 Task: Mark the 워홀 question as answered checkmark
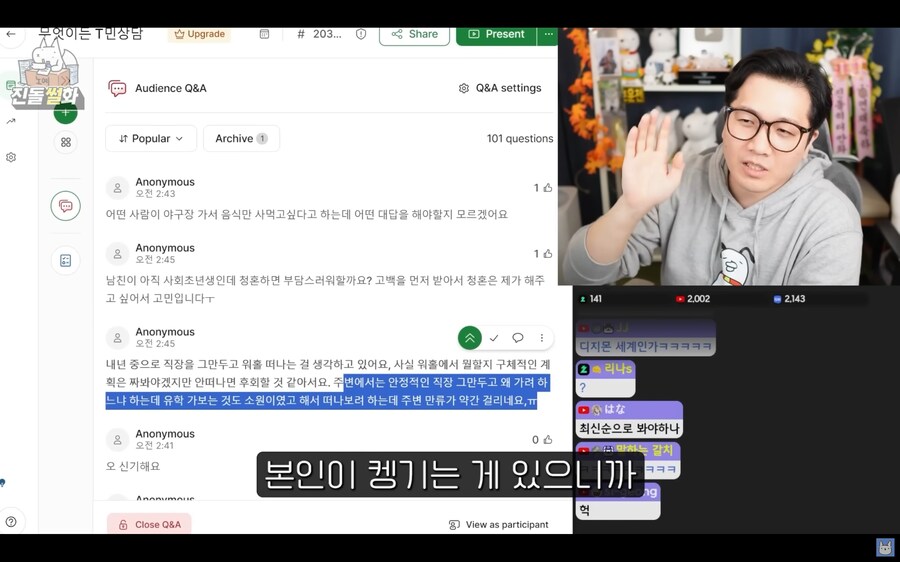click(x=494, y=338)
